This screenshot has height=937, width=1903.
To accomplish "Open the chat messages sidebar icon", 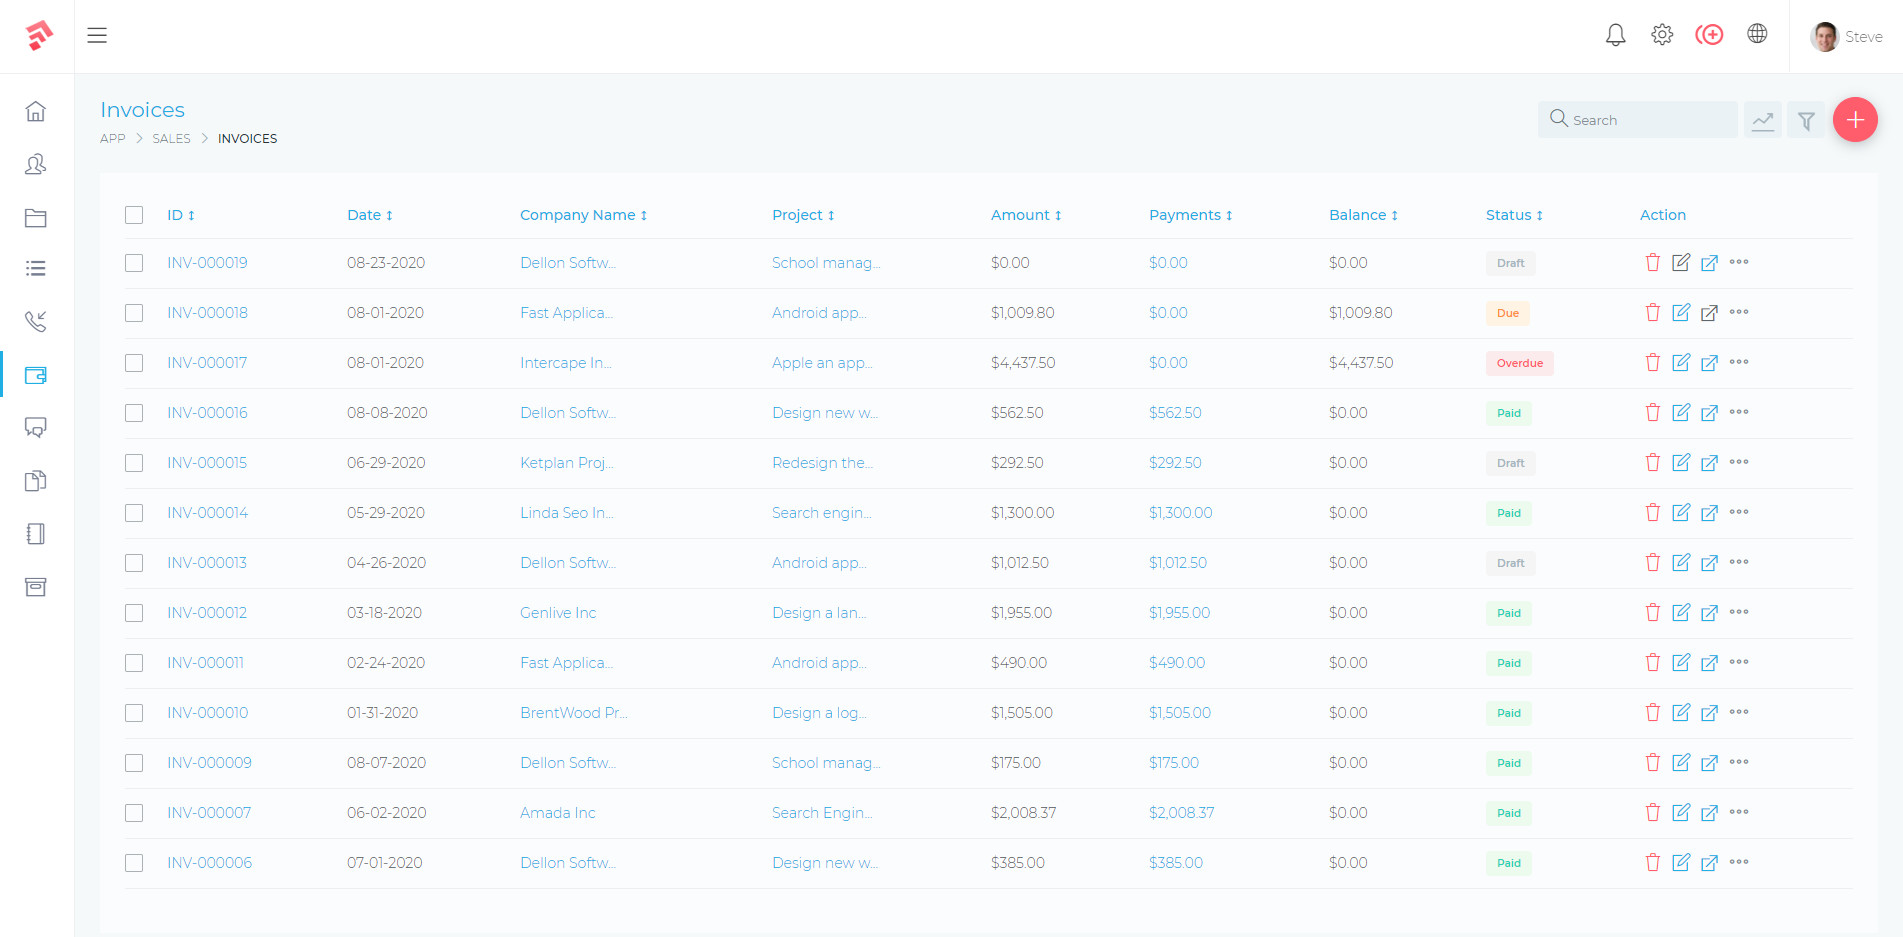I will click(36, 427).
